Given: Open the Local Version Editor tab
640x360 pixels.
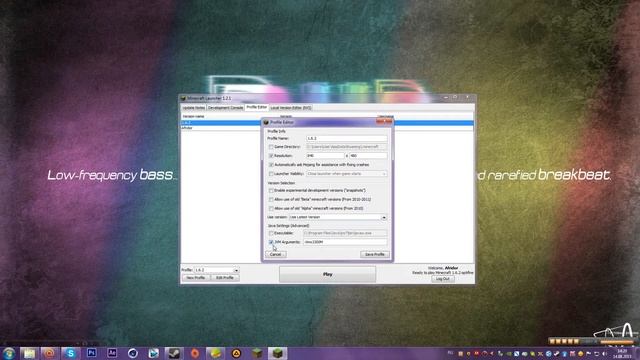Looking at the screenshot, I should [291, 108].
